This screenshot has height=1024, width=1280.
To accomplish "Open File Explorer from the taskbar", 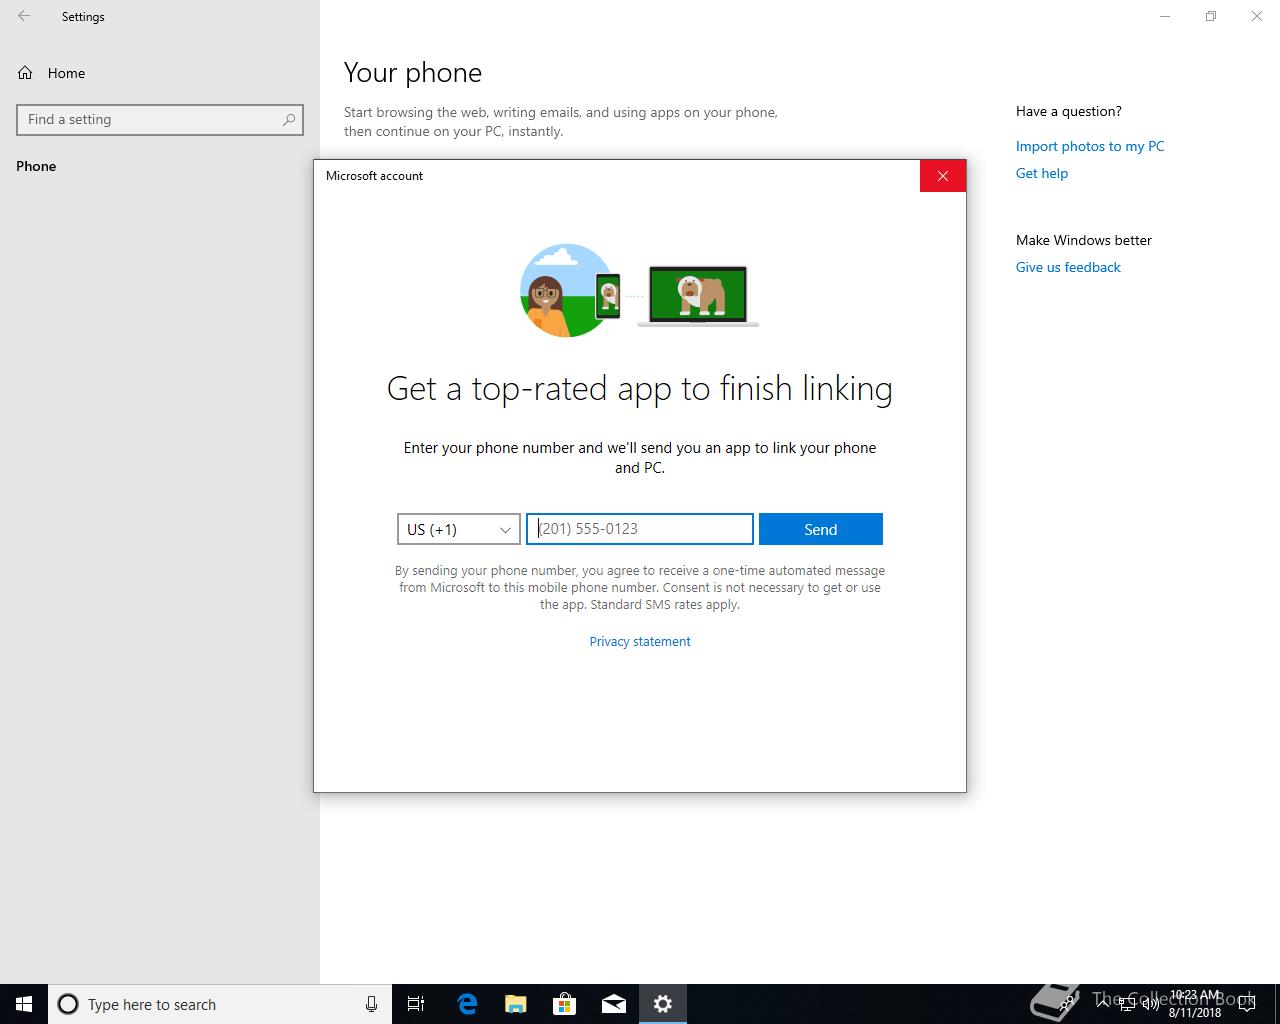I will [x=516, y=1004].
